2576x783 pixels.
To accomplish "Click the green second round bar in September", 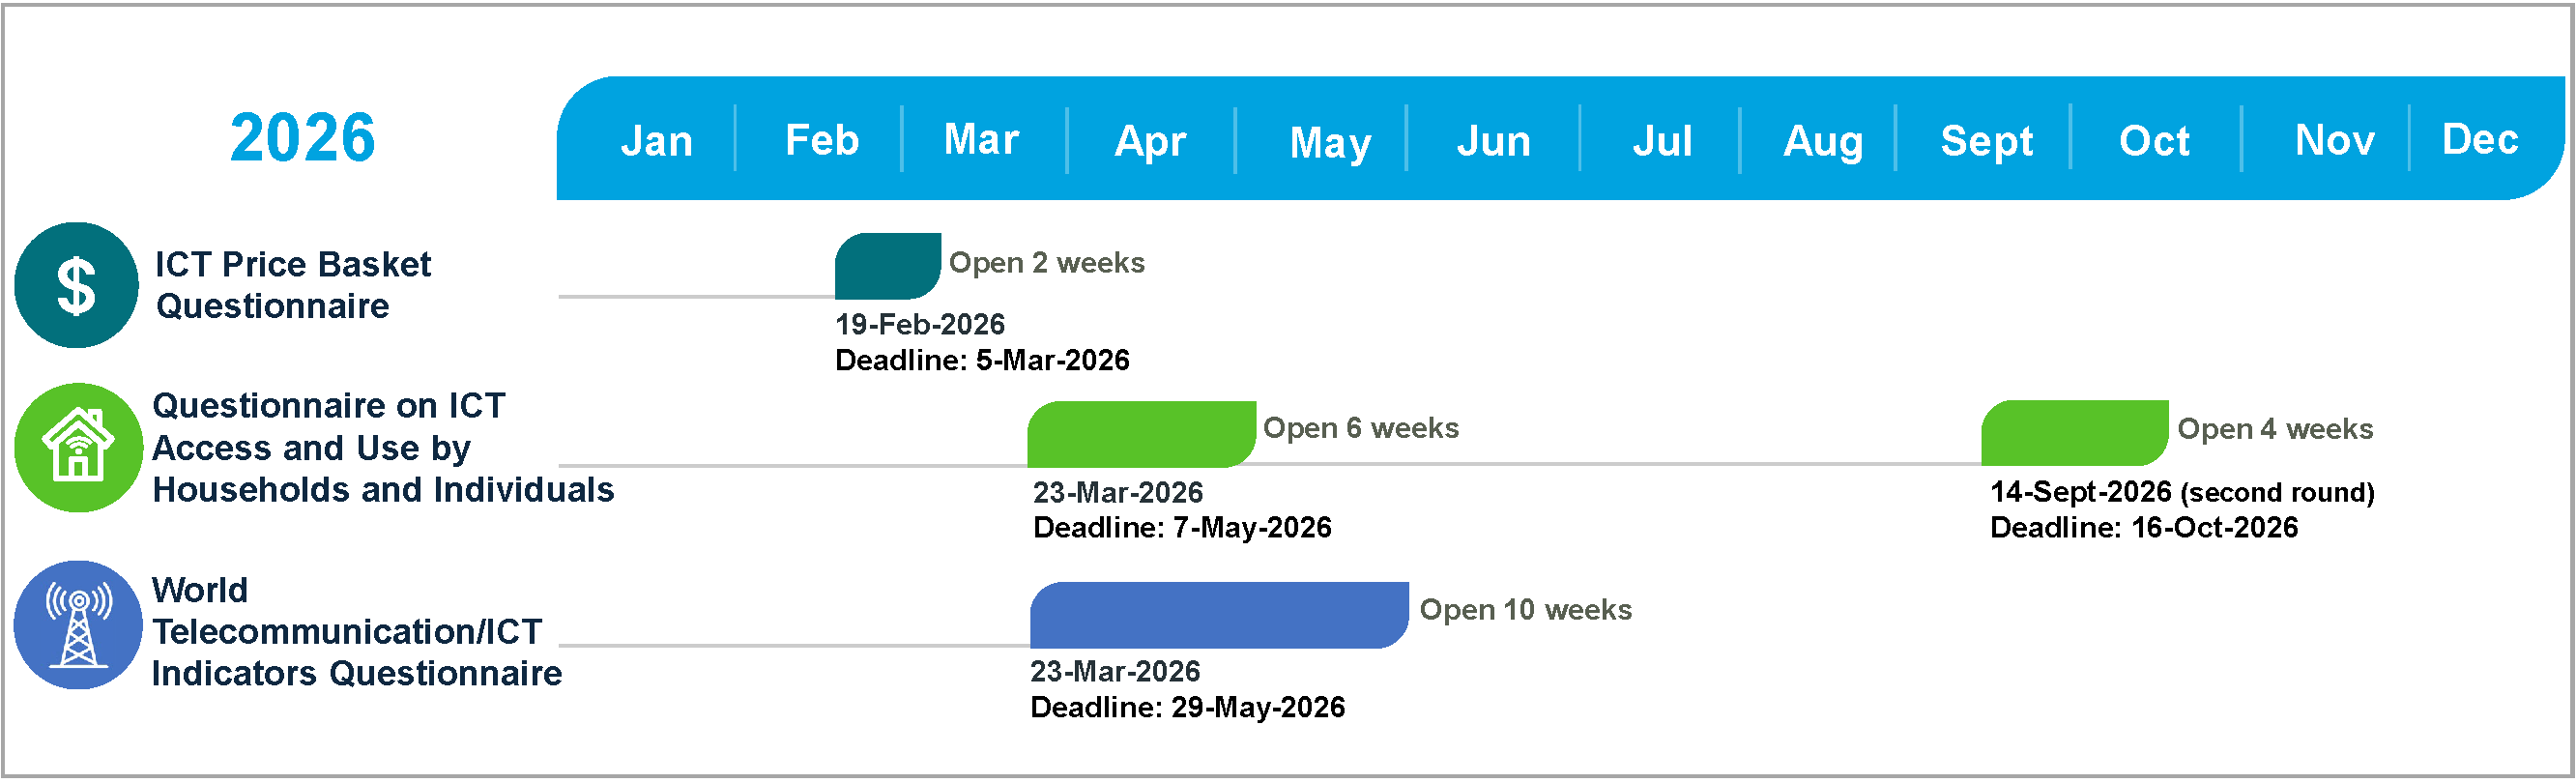I will click(2074, 434).
